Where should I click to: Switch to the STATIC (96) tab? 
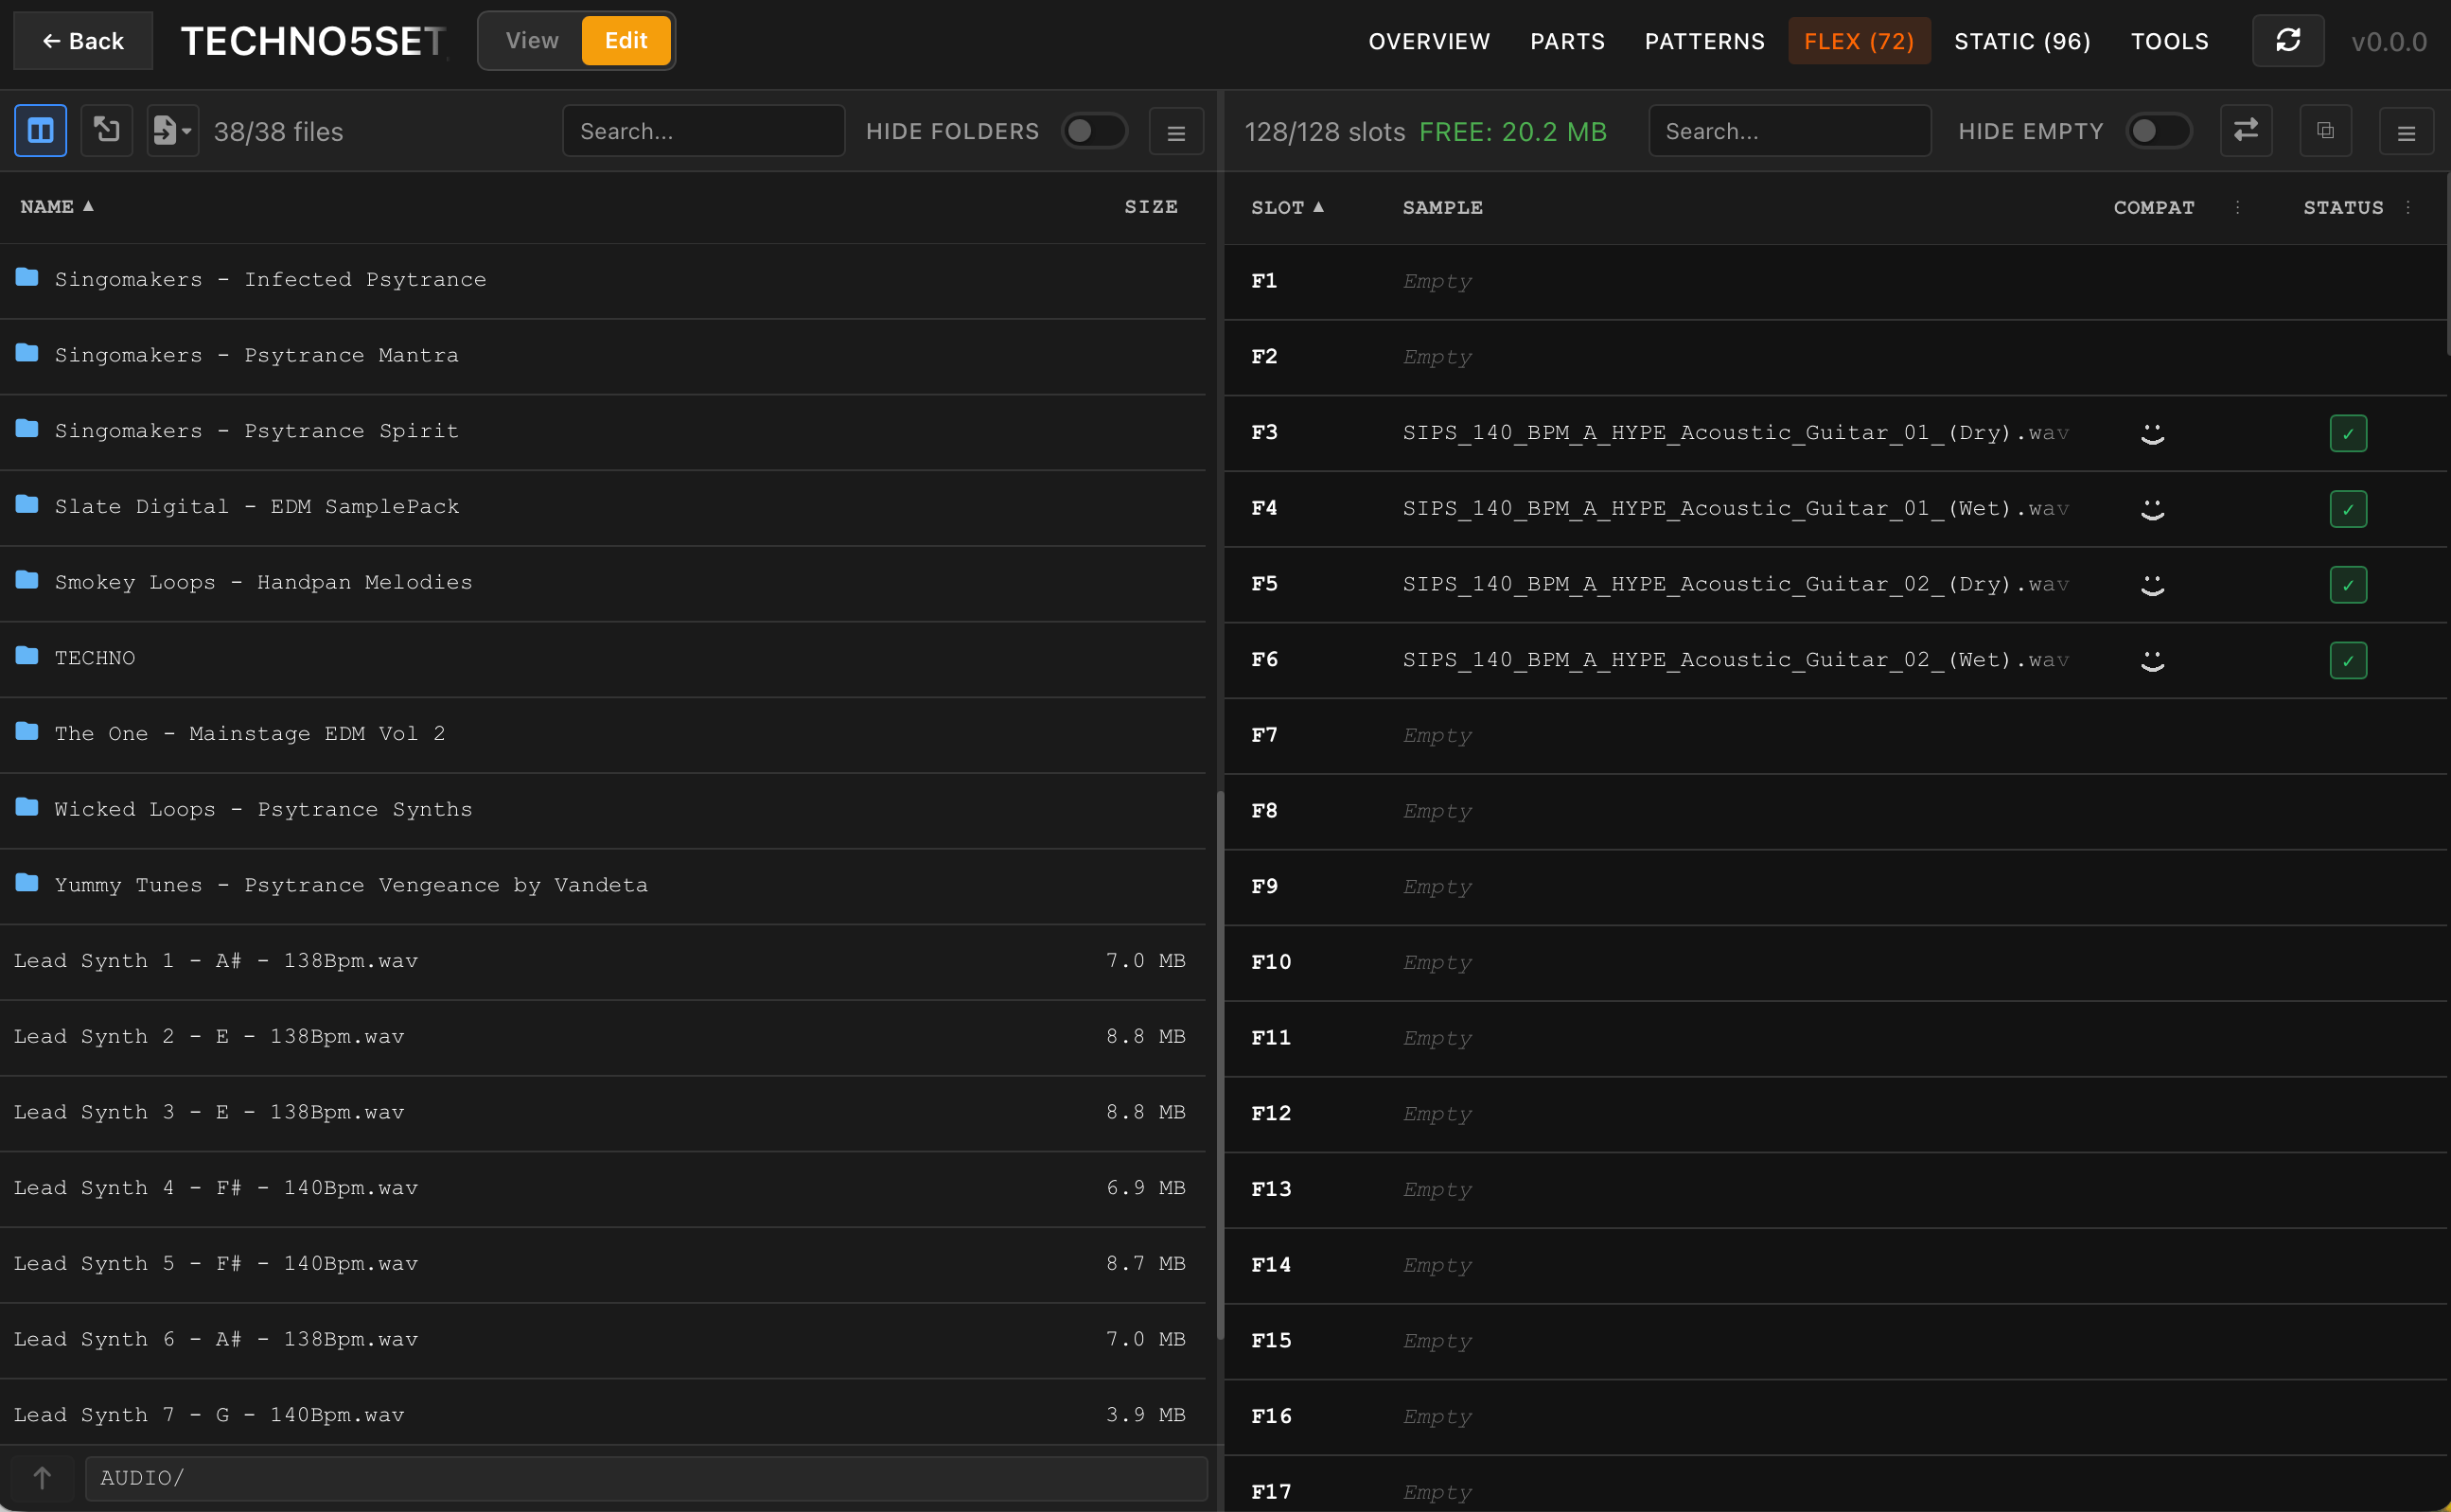tap(2022, 41)
